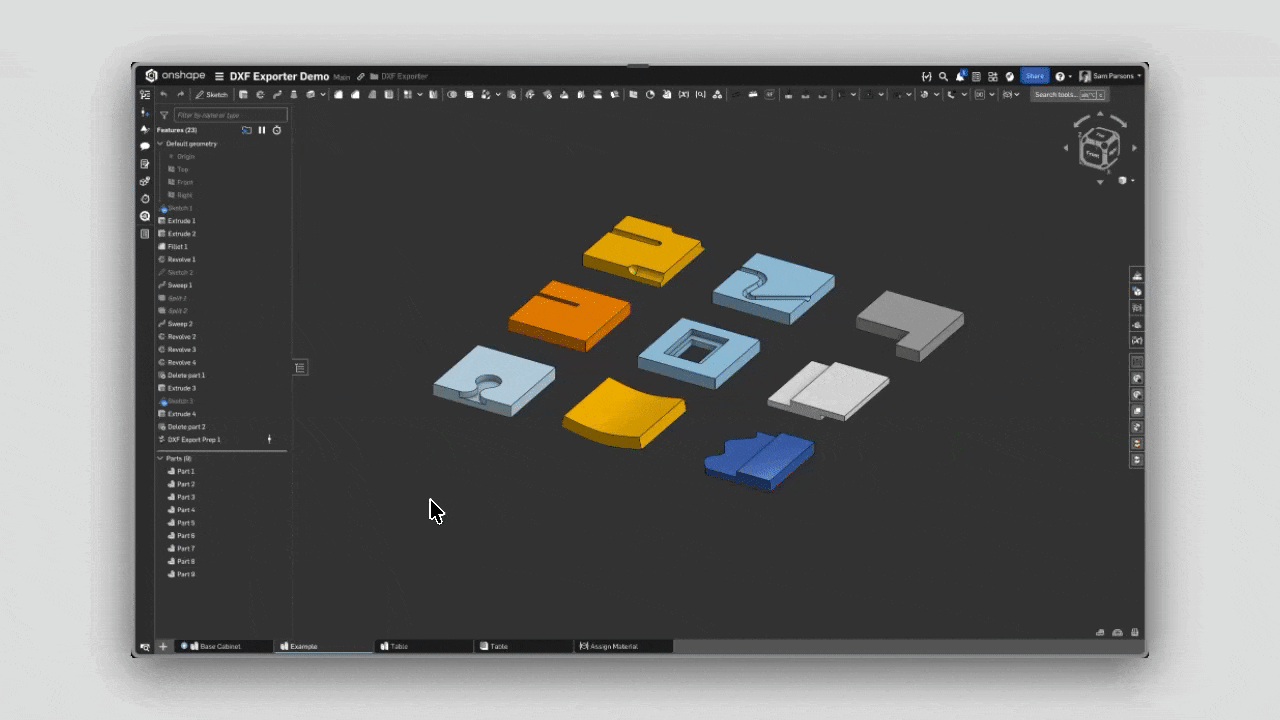
Task: Open regeneration times stopwatch icon
Action: tap(277, 130)
